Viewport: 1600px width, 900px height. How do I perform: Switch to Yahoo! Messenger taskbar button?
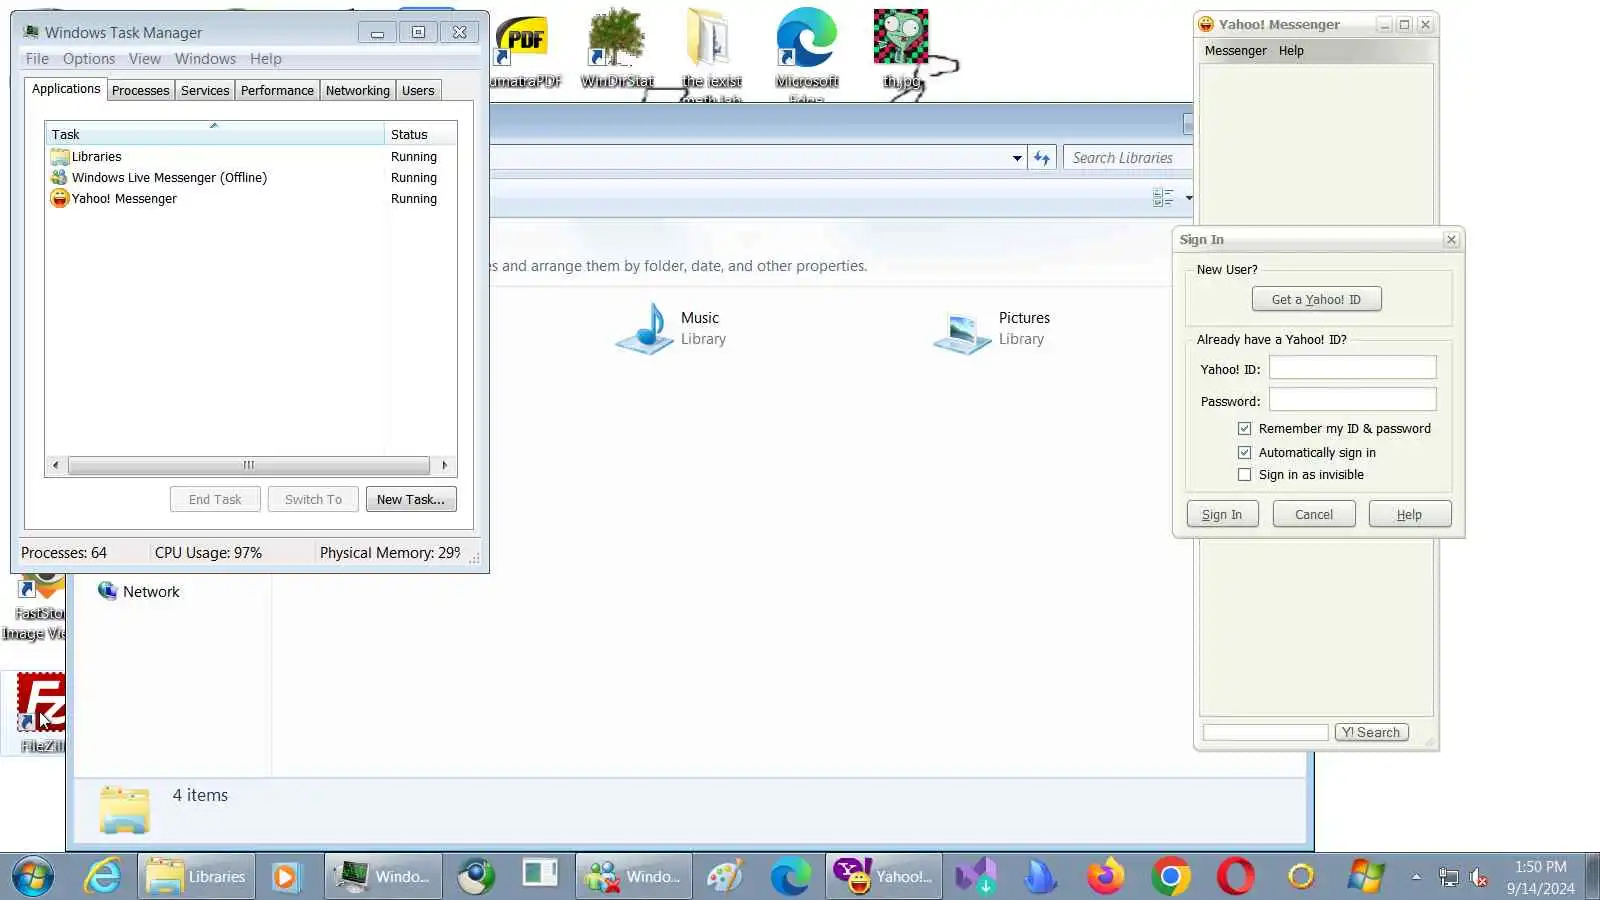point(884,877)
